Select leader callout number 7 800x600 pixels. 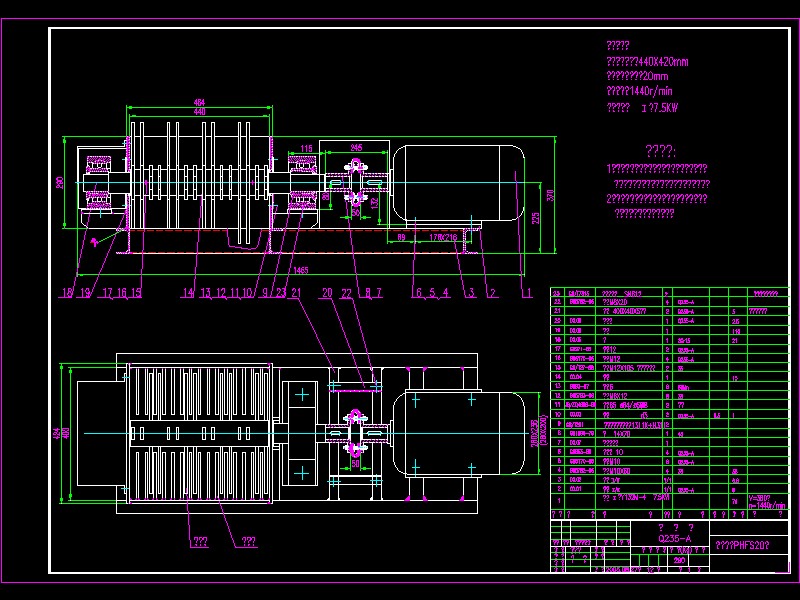tap(379, 293)
